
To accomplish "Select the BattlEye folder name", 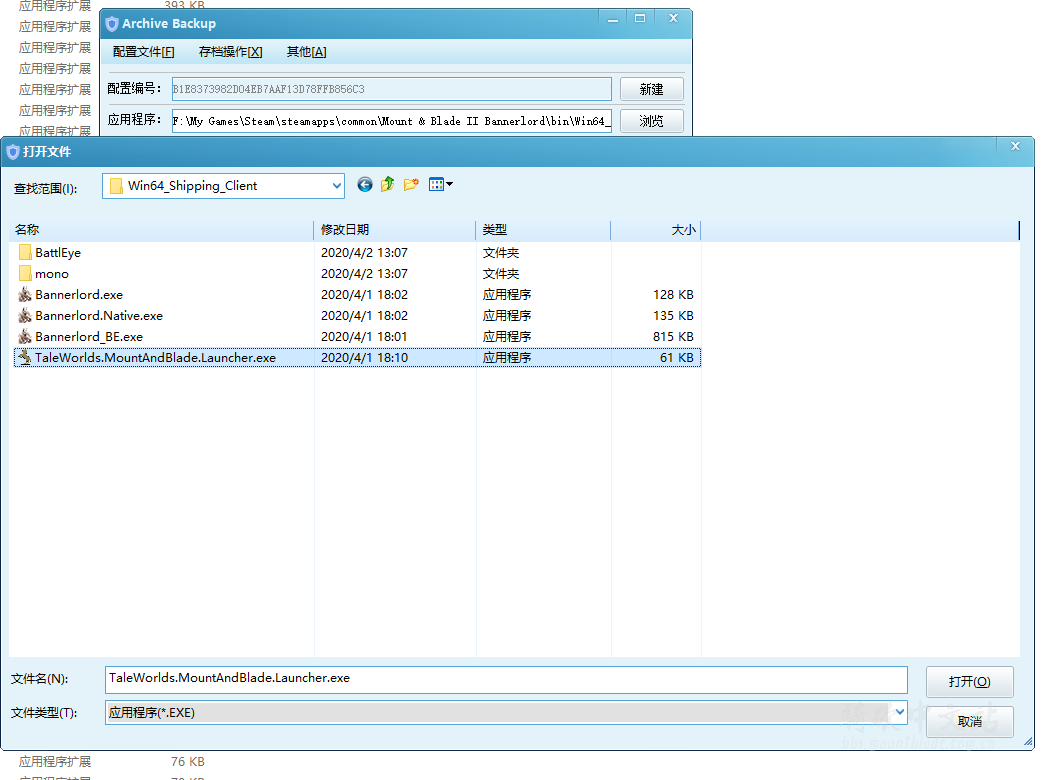I will tap(58, 252).
